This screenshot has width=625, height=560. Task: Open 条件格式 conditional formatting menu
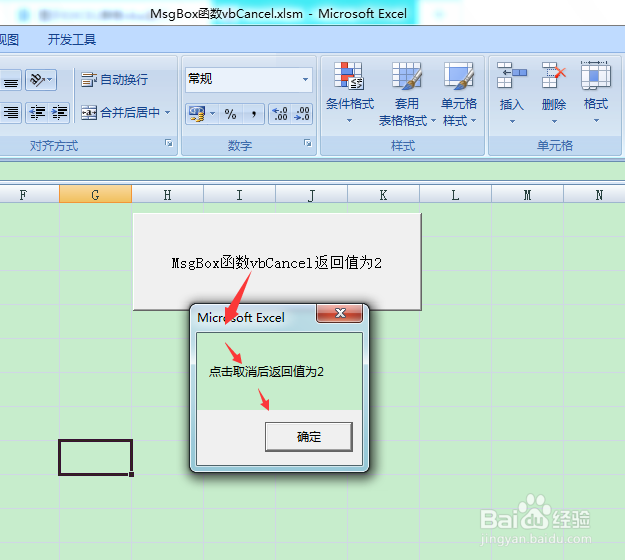click(x=350, y=93)
